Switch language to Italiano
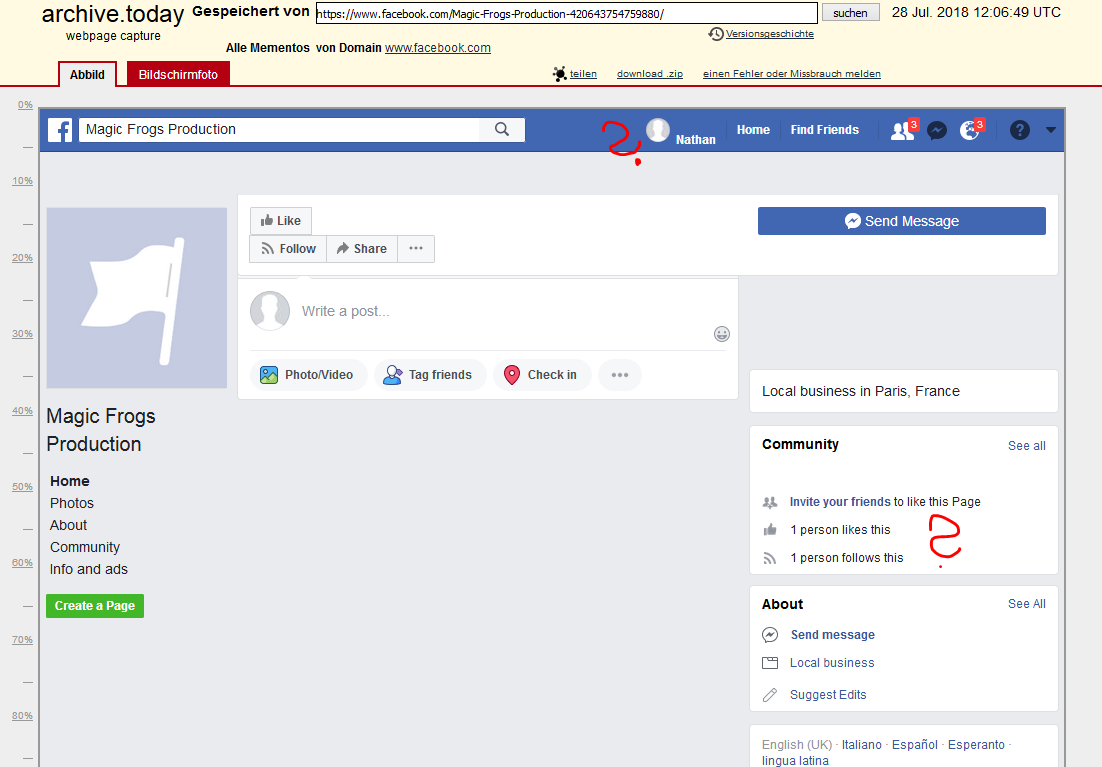The image size is (1102, 767). coord(862,745)
